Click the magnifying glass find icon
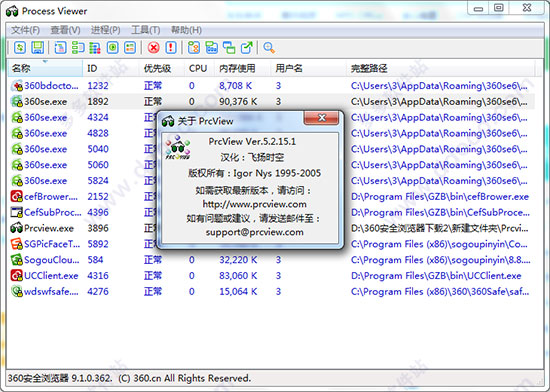Image resolution: width=550 pixels, height=392 pixels. click(269, 47)
